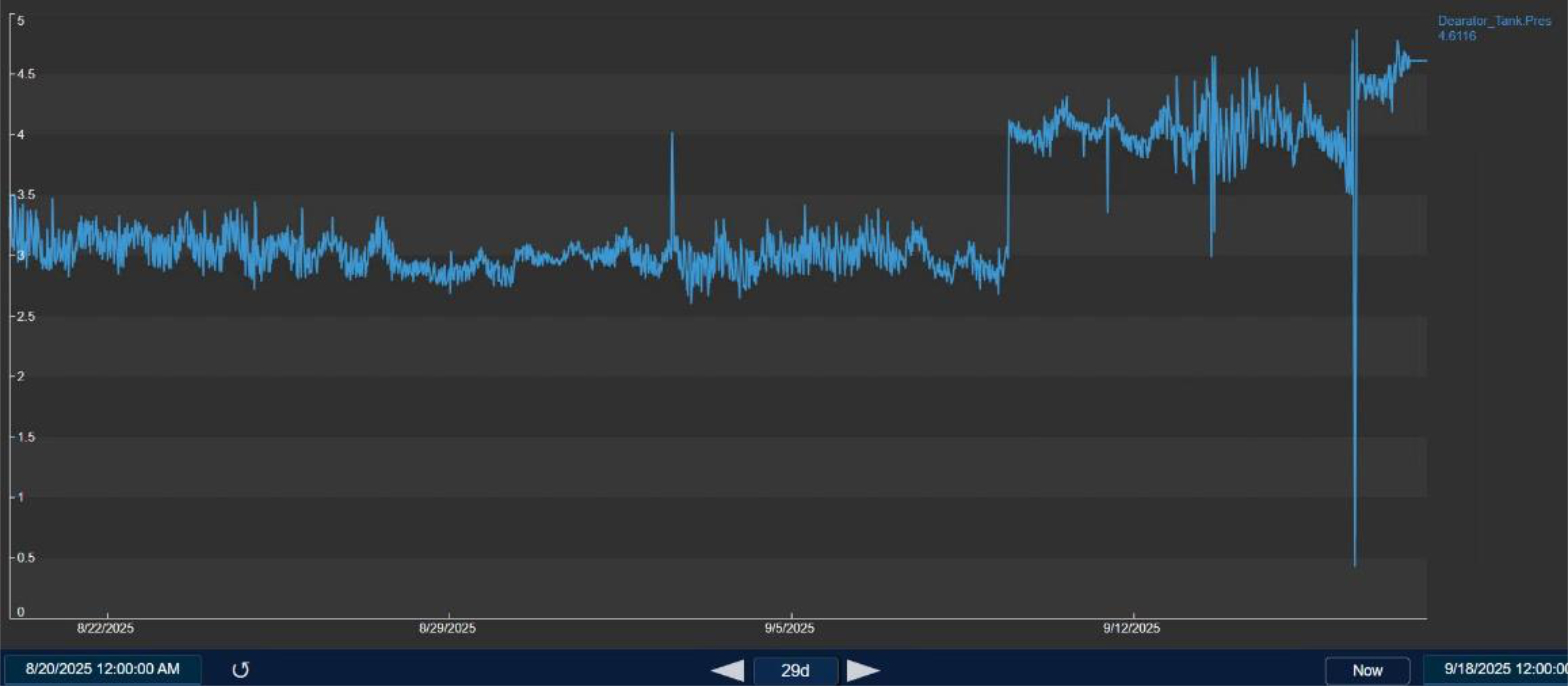Click the reset time range refresh icon
The width and height of the screenshot is (1568, 686).
click(240, 670)
